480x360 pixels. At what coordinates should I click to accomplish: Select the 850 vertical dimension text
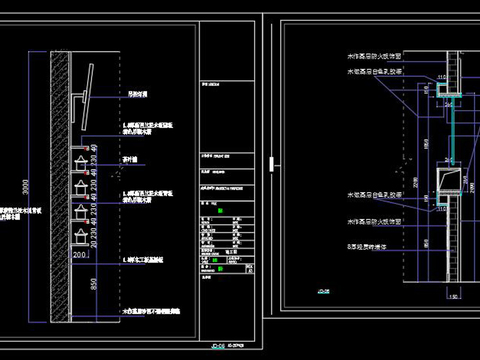click(94, 284)
